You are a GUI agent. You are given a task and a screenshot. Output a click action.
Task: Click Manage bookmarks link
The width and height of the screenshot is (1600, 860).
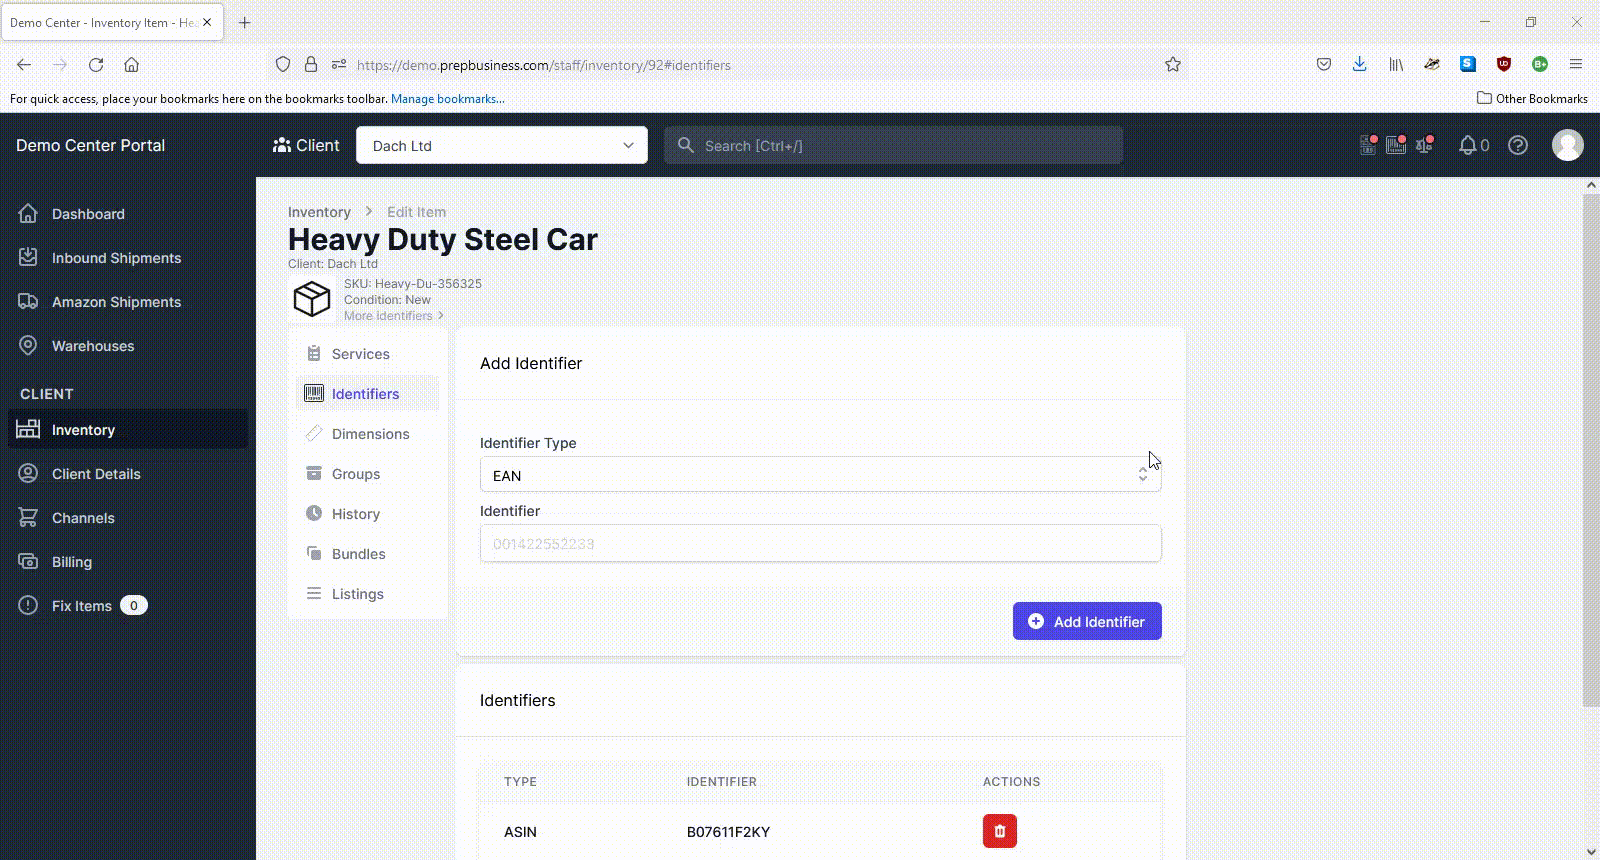pyautogui.click(x=448, y=99)
